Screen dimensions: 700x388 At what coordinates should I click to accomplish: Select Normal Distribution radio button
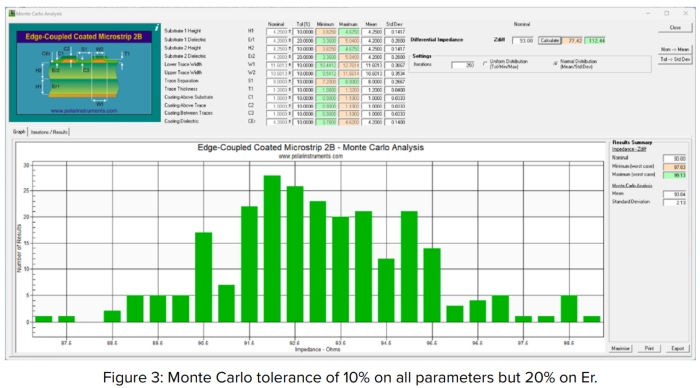(555, 64)
